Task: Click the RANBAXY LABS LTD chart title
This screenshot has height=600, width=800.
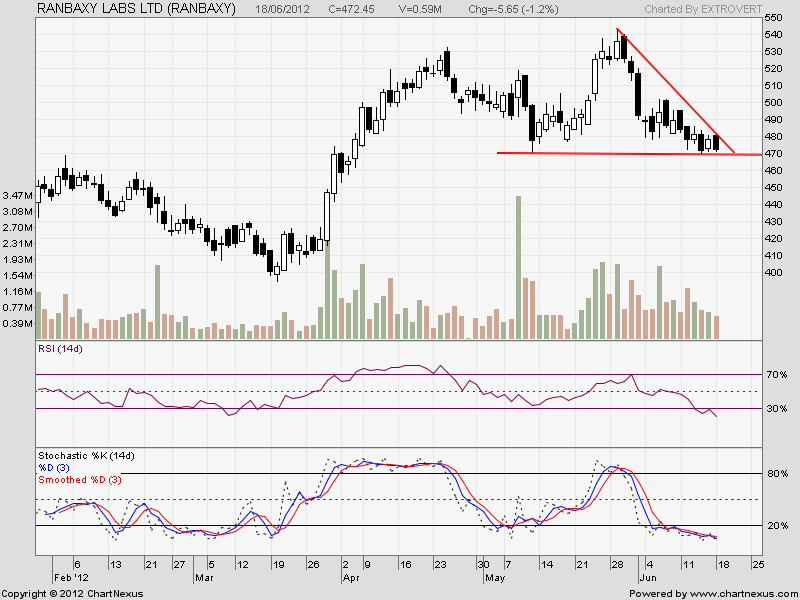Action: click(136, 9)
